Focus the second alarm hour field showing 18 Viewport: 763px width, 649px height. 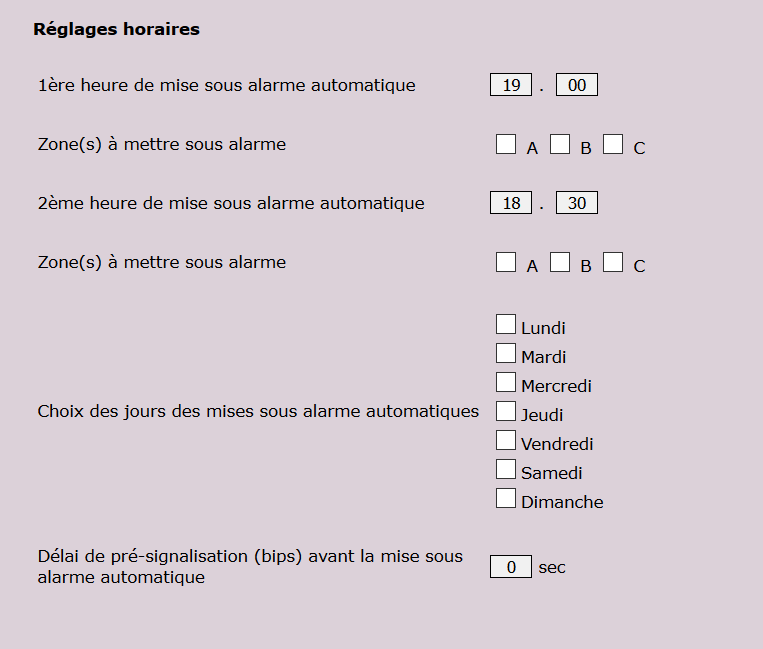pyautogui.click(x=511, y=203)
